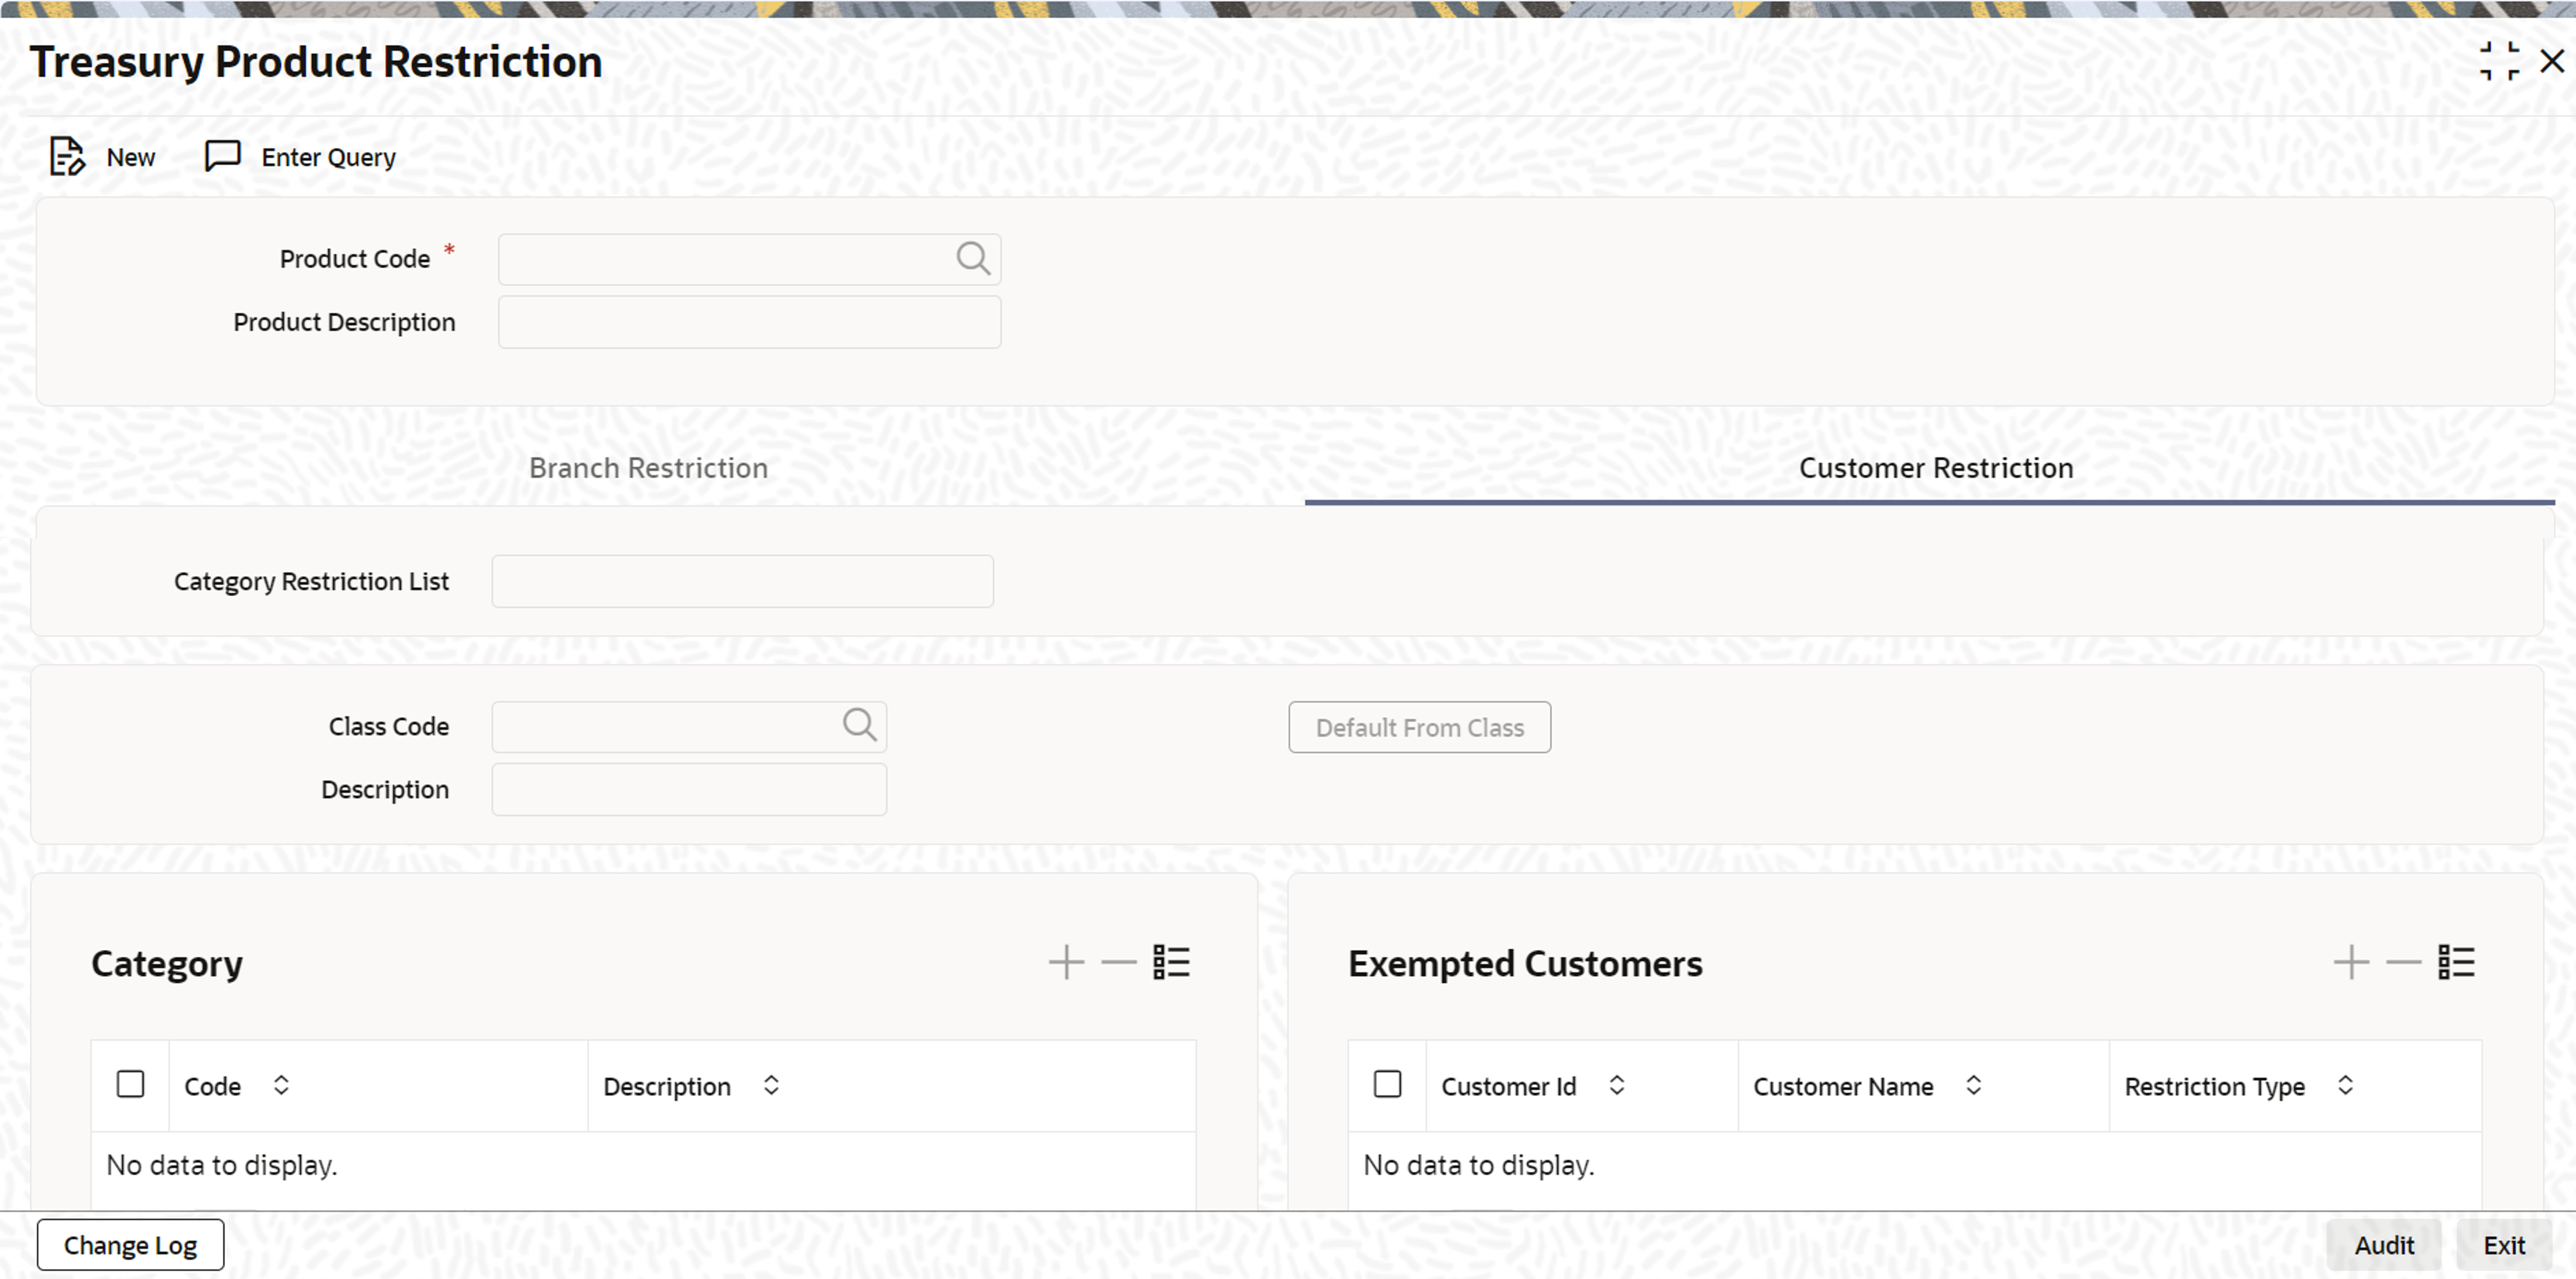Sort Category table by Code column
Image resolution: width=2576 pixels, height=1279 pixels.
coord(281,1085)
